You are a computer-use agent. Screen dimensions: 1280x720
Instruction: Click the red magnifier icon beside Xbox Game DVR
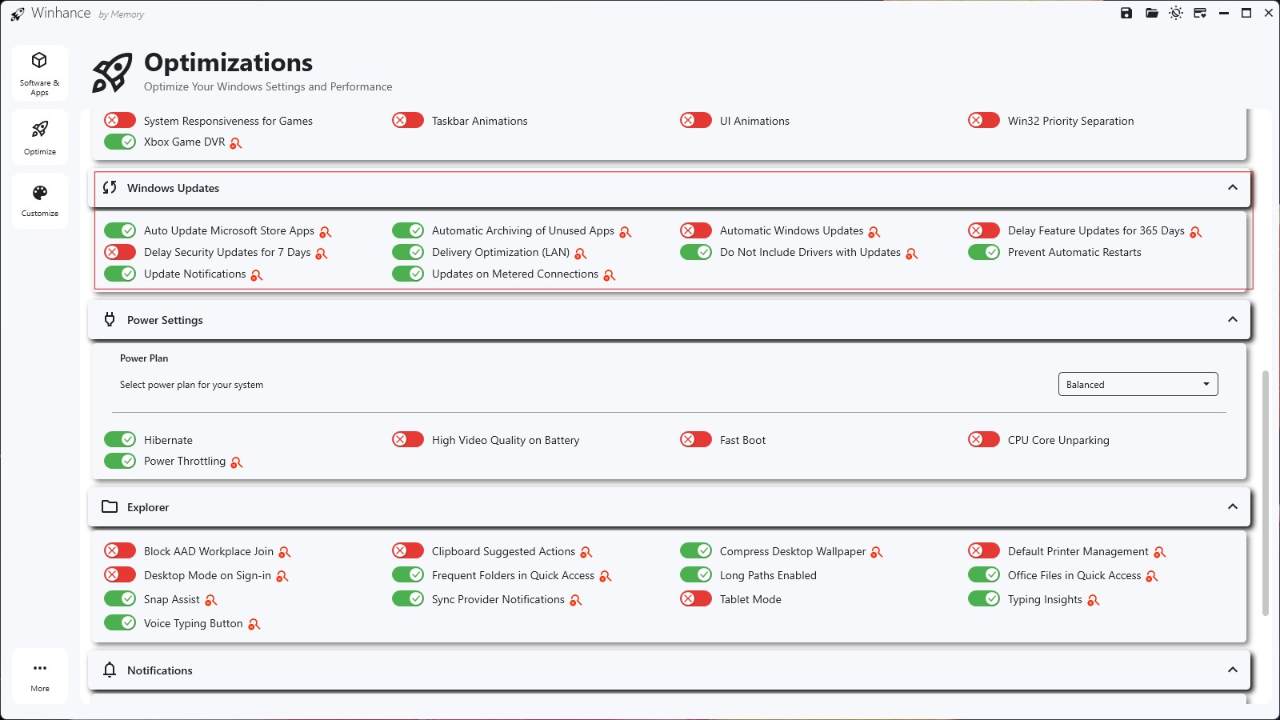pos(236,143)
